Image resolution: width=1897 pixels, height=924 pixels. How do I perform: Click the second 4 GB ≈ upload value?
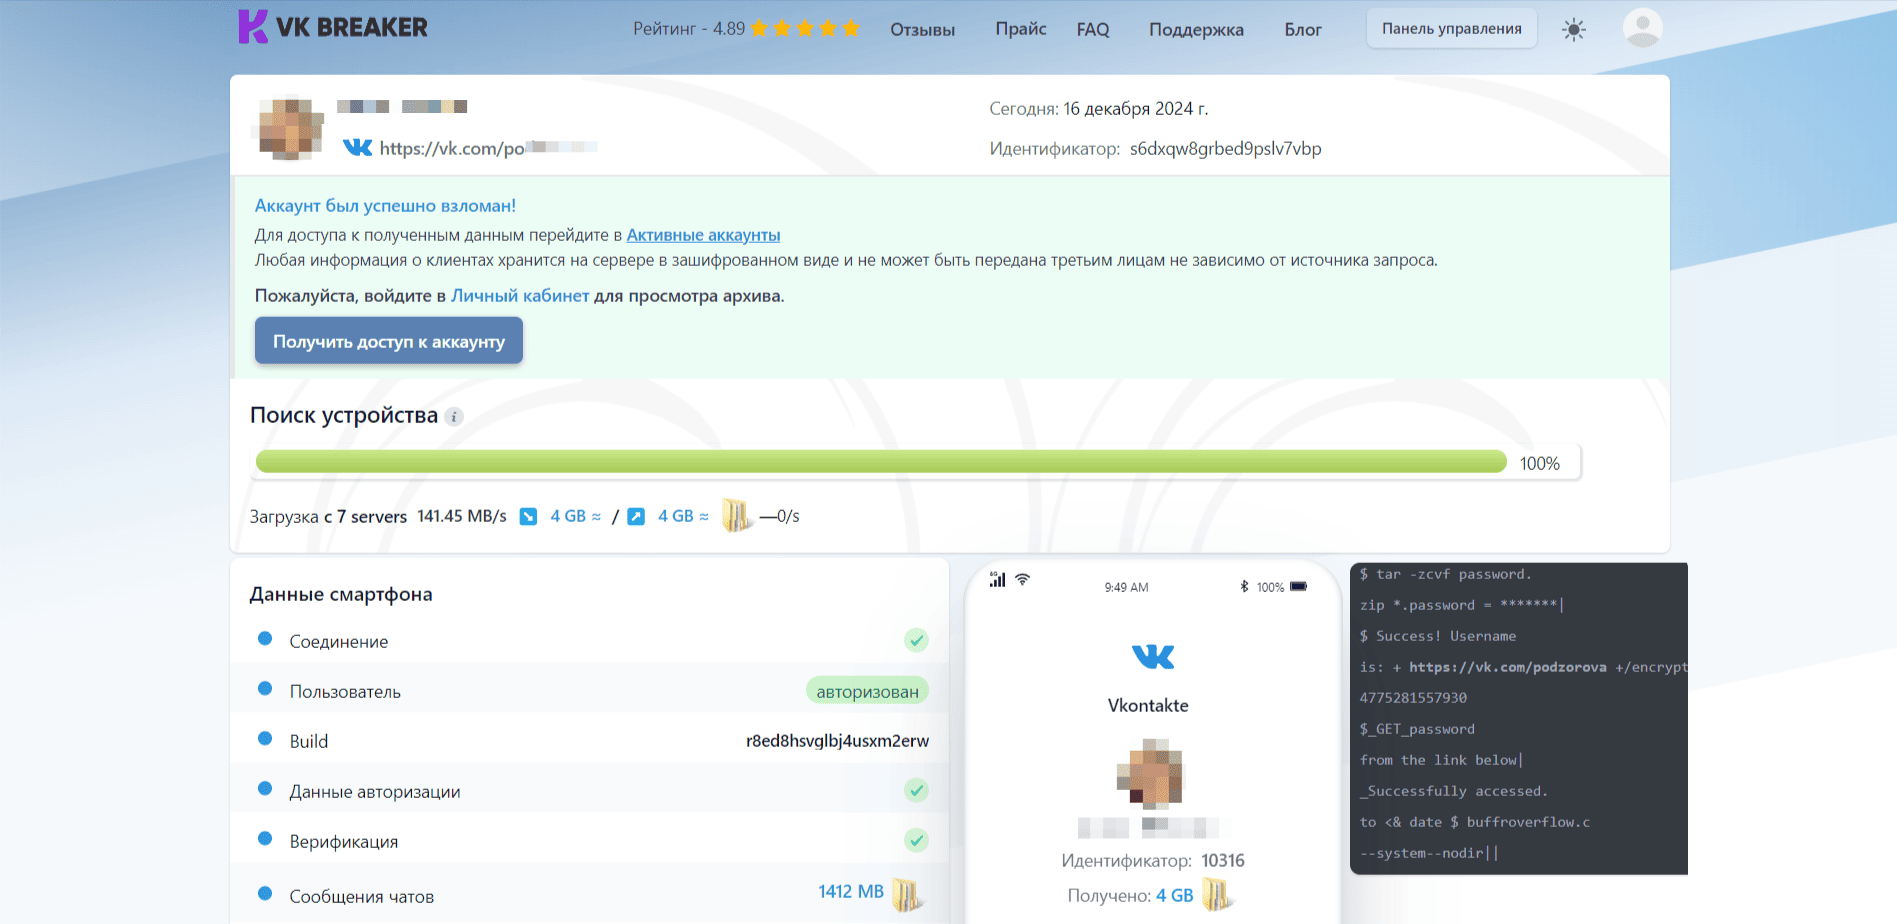pos(684,516)
